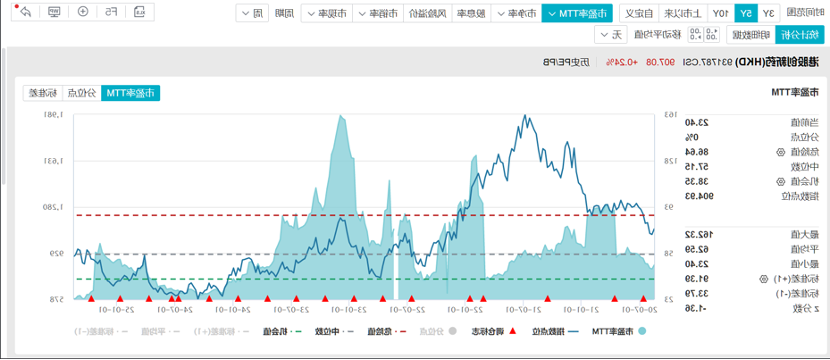Expand the 市现率 metric dropdown

click(x=327, y=13)
